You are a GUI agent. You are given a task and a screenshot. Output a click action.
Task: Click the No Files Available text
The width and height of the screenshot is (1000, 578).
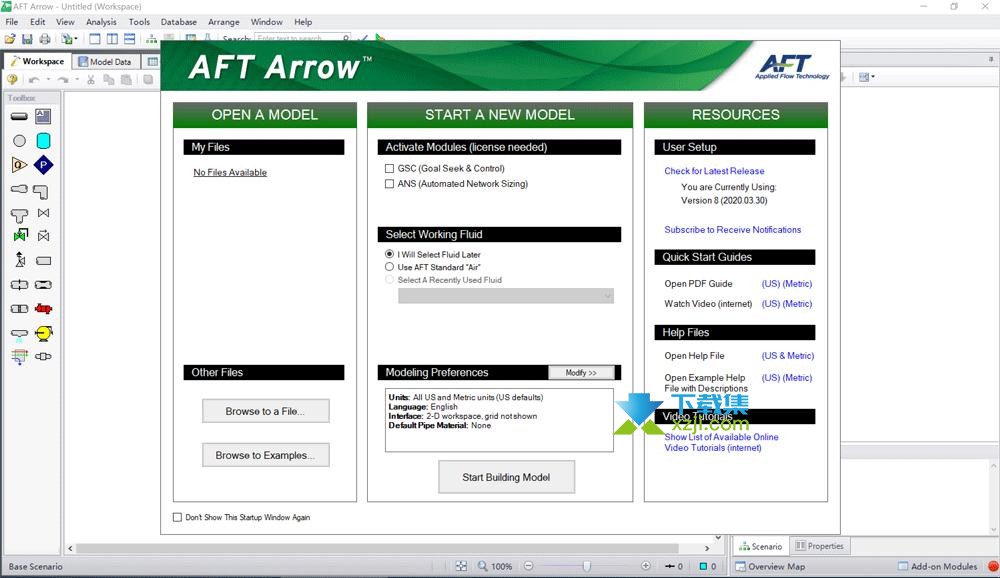click(230, 172)
